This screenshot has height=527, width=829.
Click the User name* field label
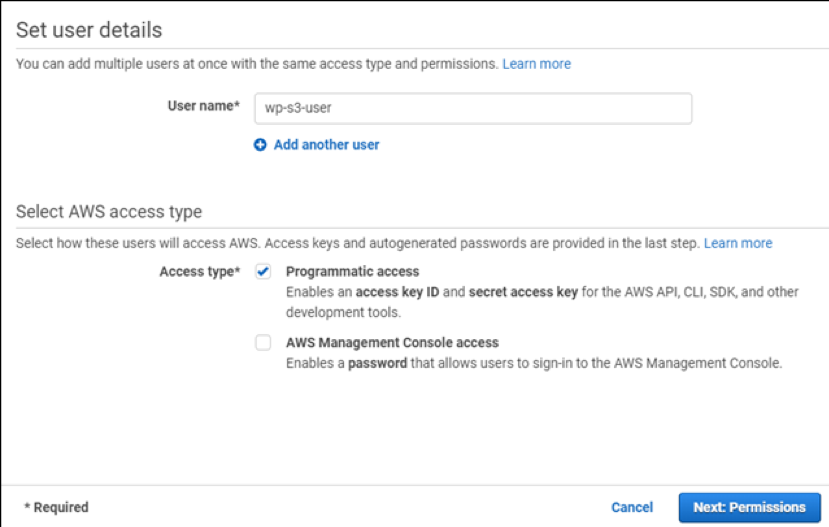tap(204, 106)
